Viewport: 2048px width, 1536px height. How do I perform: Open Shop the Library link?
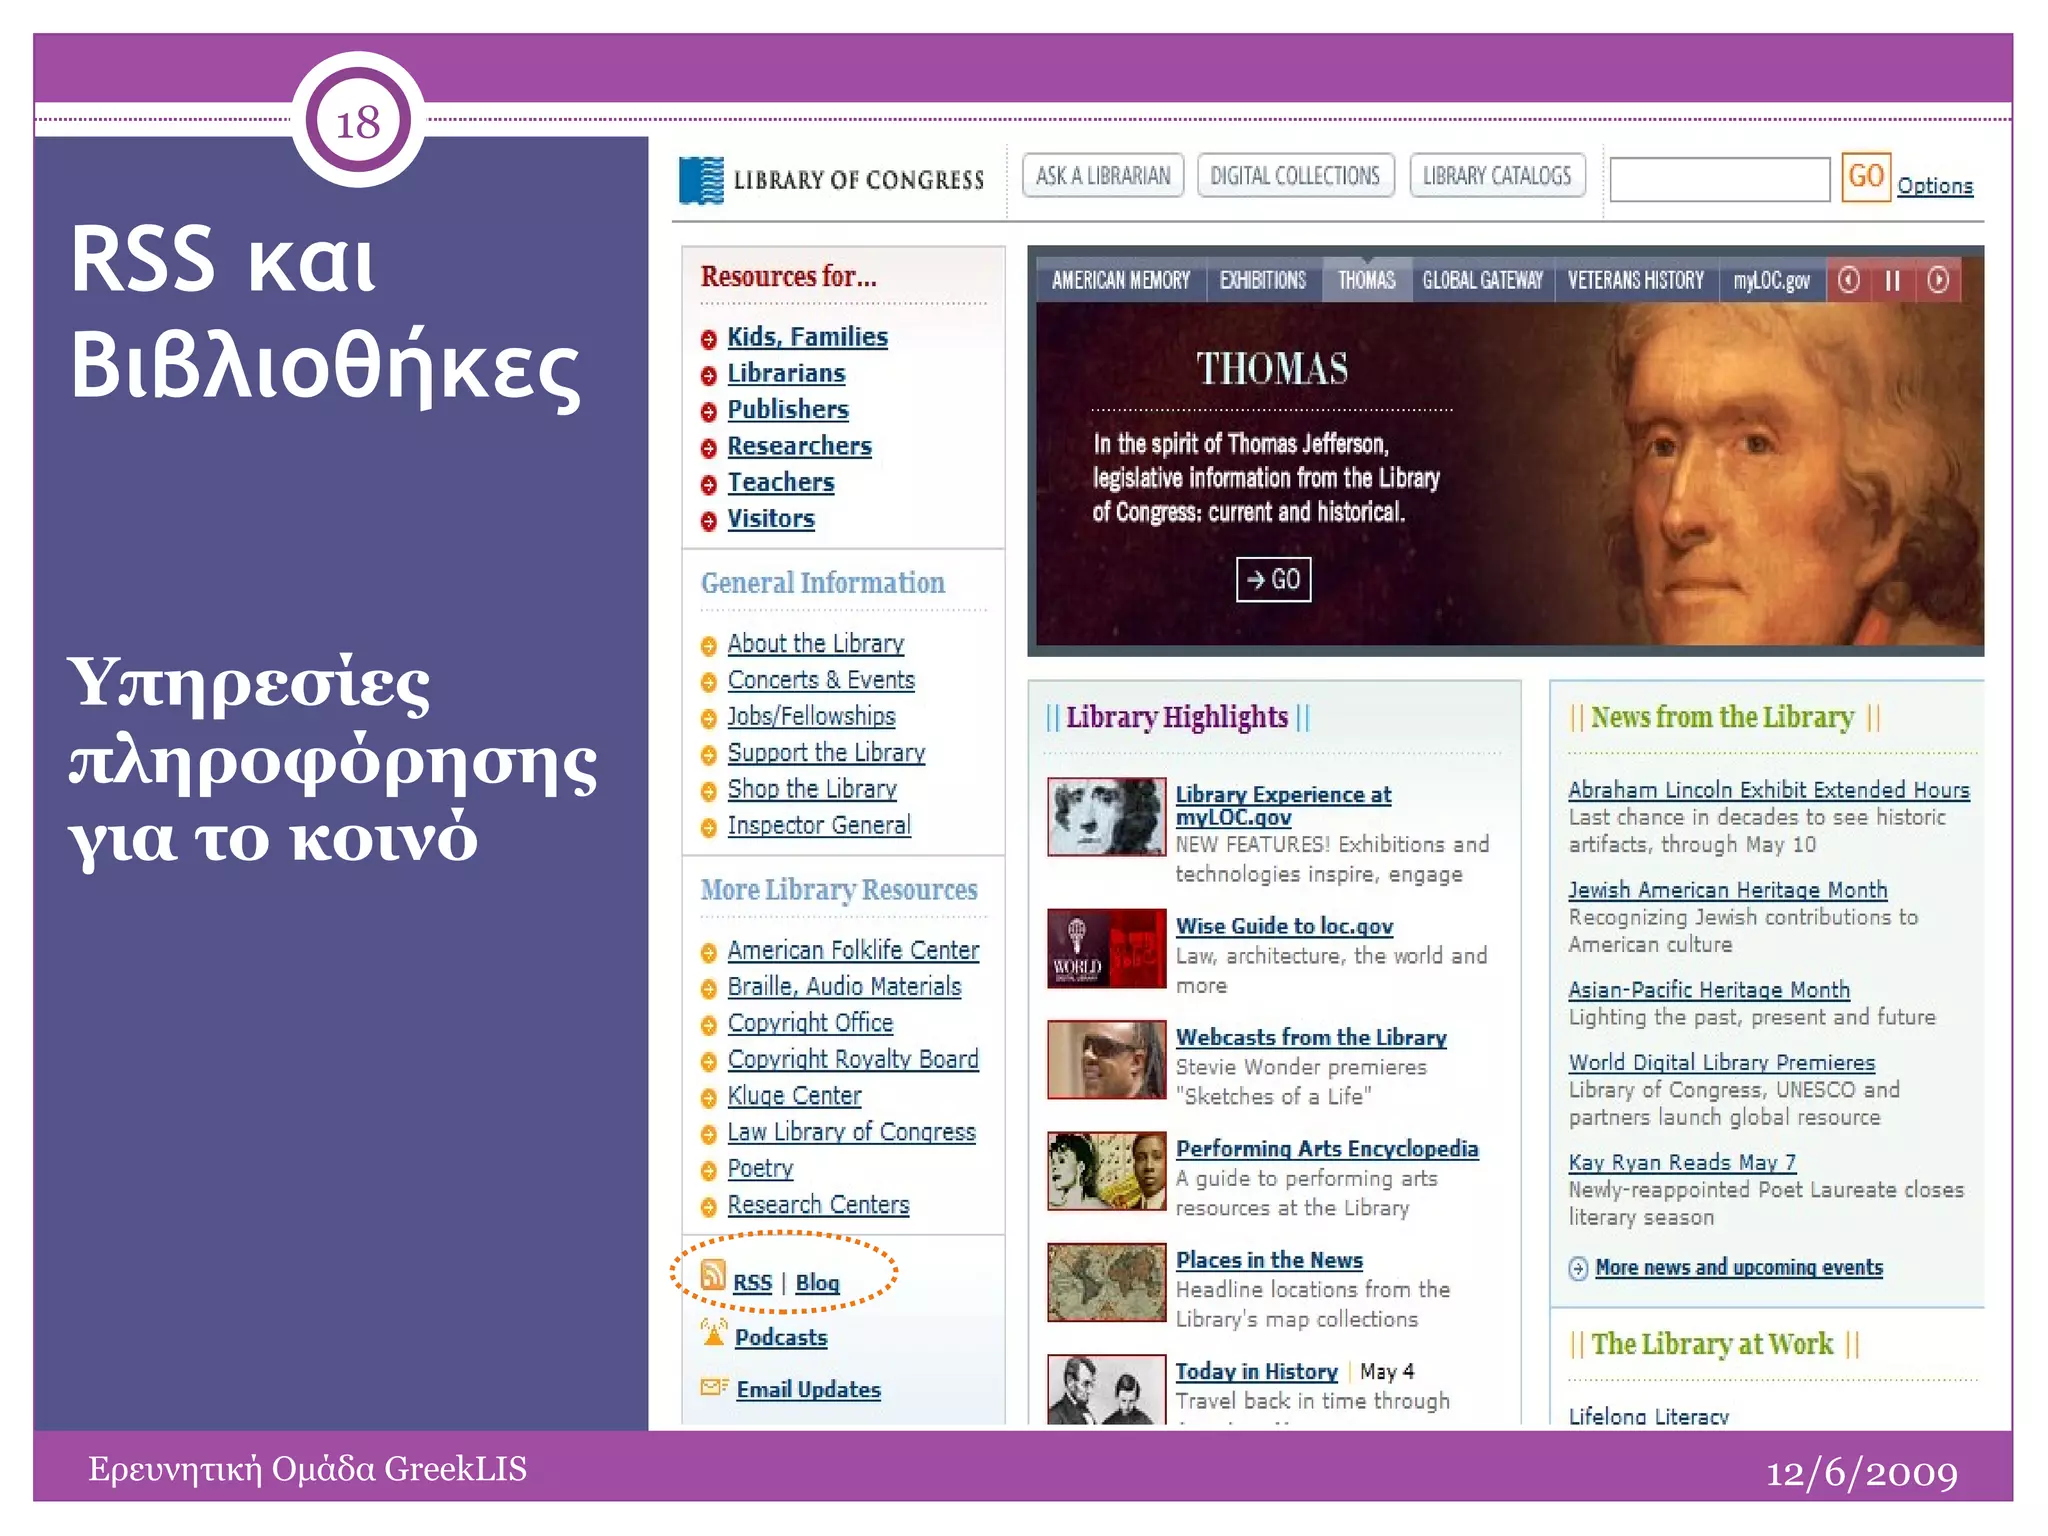[x=812, y=789]
